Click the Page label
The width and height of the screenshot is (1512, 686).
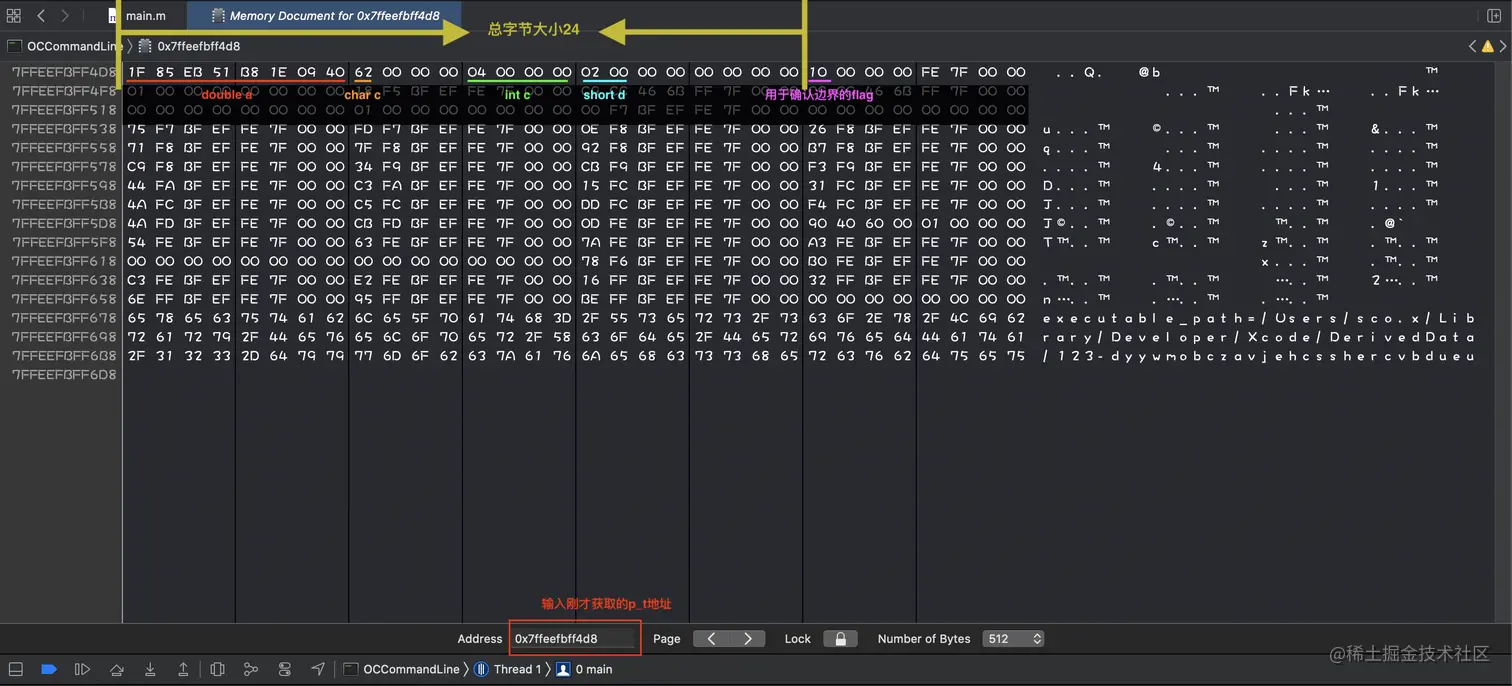667,638
